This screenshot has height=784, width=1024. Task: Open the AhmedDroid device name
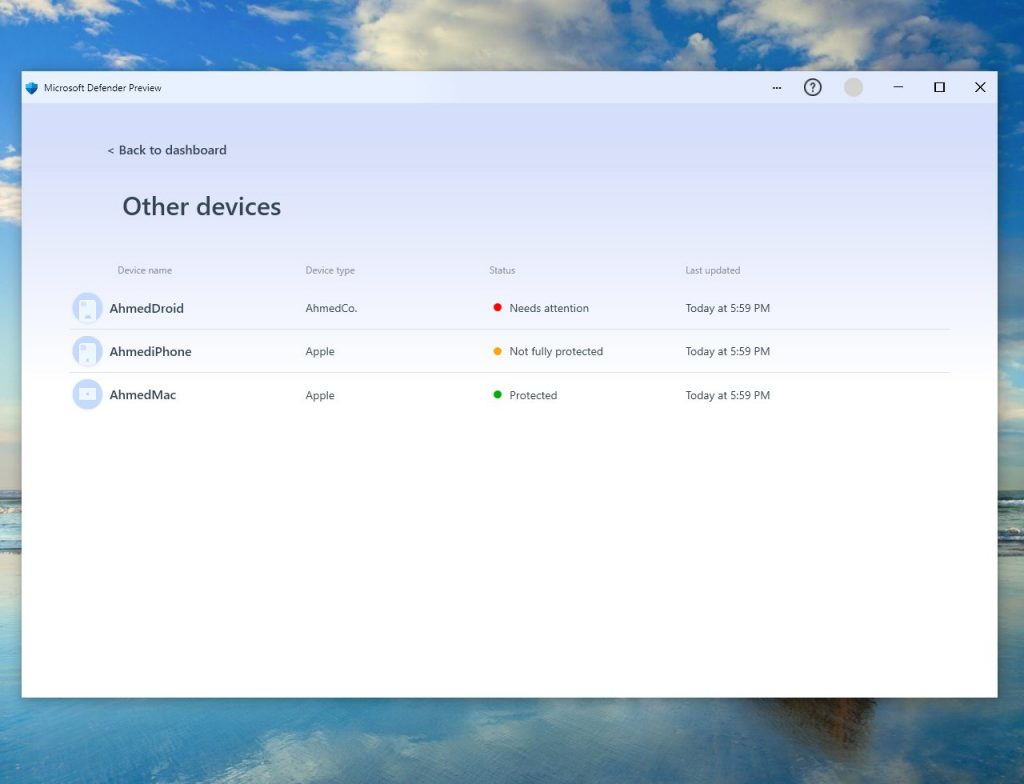point(146,308)
